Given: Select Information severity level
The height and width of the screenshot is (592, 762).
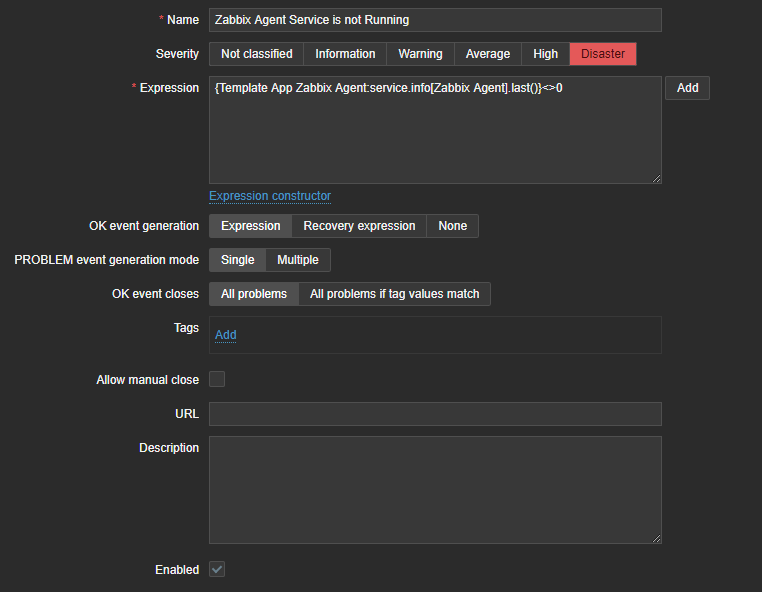Looking at the screenshot, I should [x=345, y=54].
